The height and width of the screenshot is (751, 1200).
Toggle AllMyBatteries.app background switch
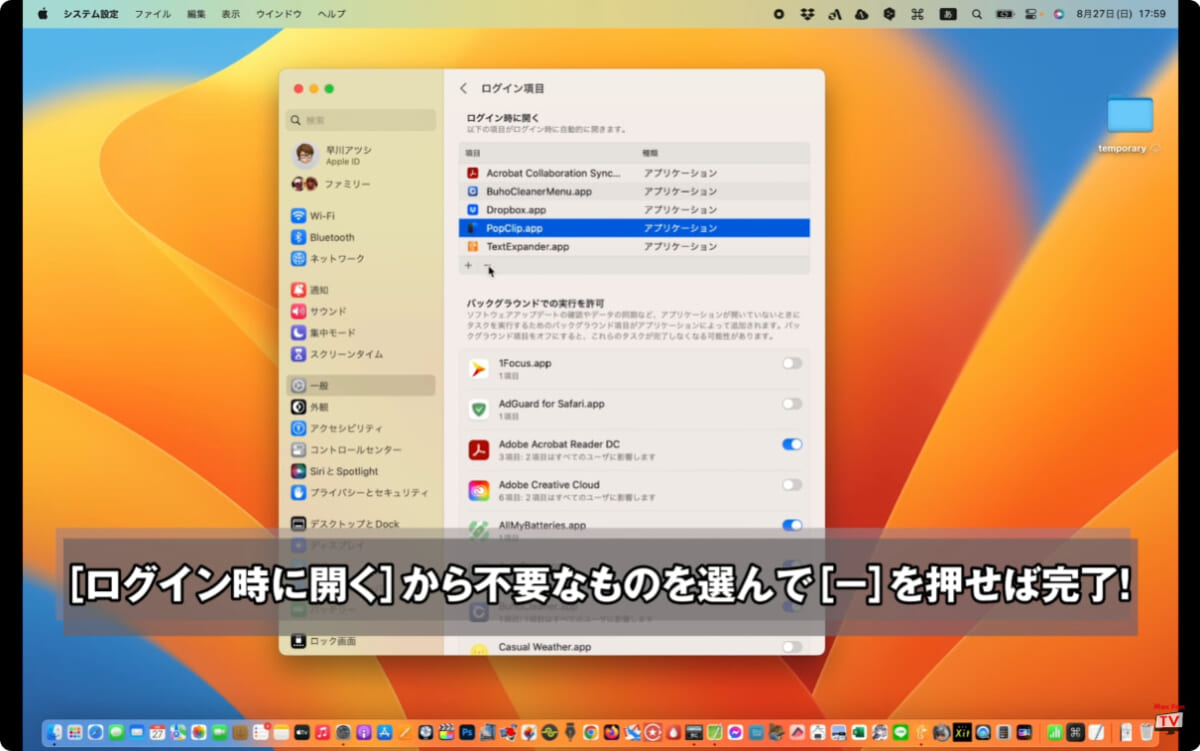point(792,524)
